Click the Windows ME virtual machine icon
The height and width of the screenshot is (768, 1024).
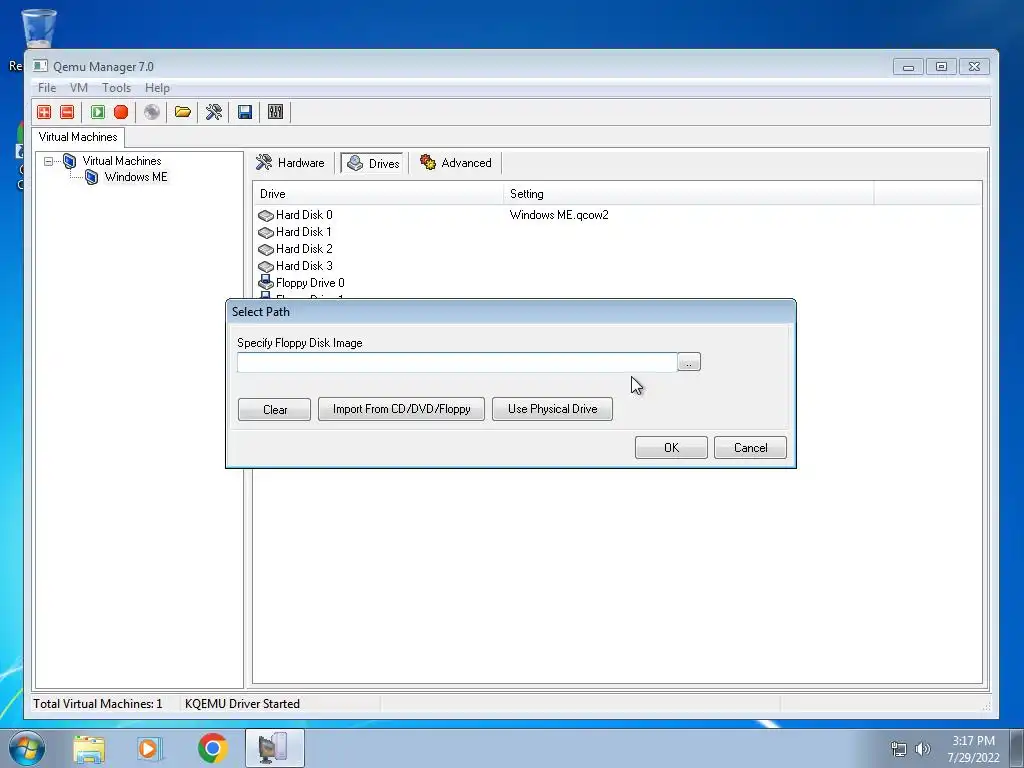click(x=91, y=177)
